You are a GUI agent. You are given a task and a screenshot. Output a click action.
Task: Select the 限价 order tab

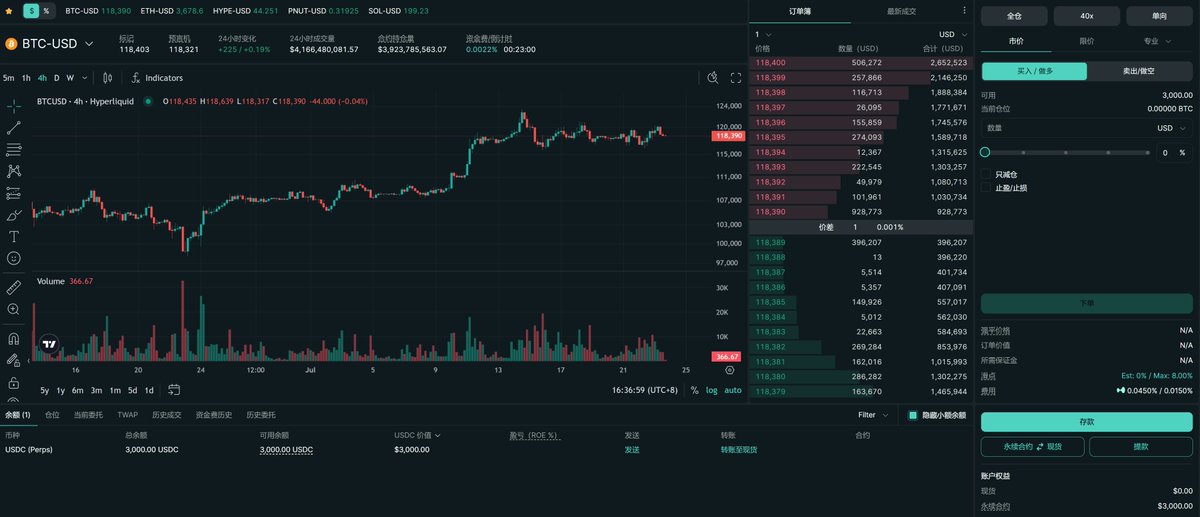pyautogui.click(x=1086, y=41)
